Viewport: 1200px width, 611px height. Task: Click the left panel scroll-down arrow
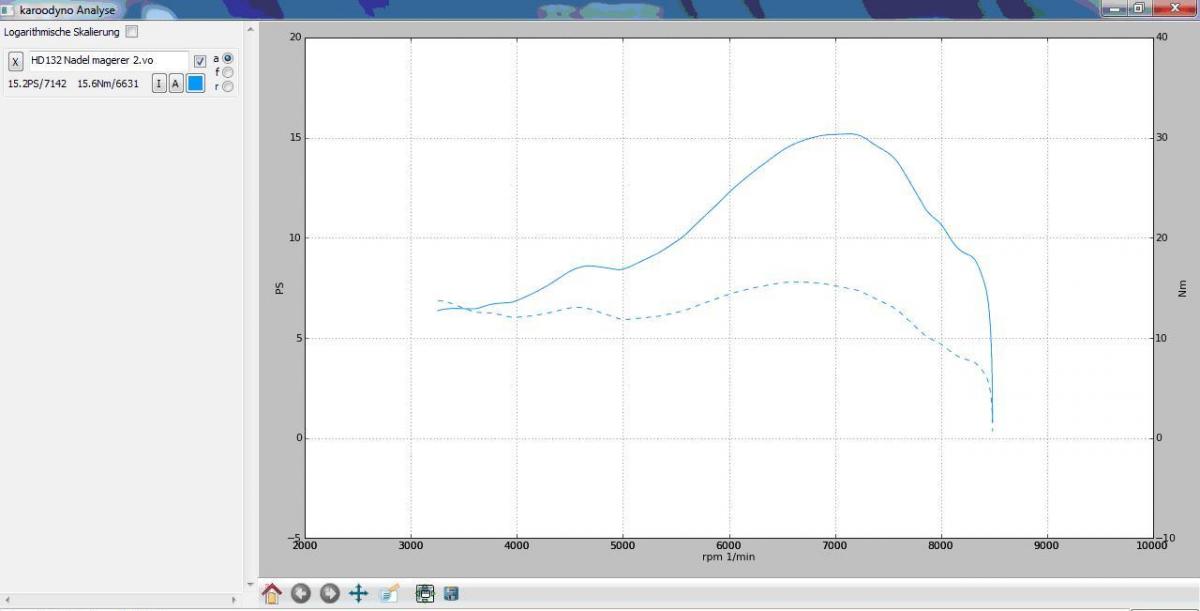pos(250,583)
